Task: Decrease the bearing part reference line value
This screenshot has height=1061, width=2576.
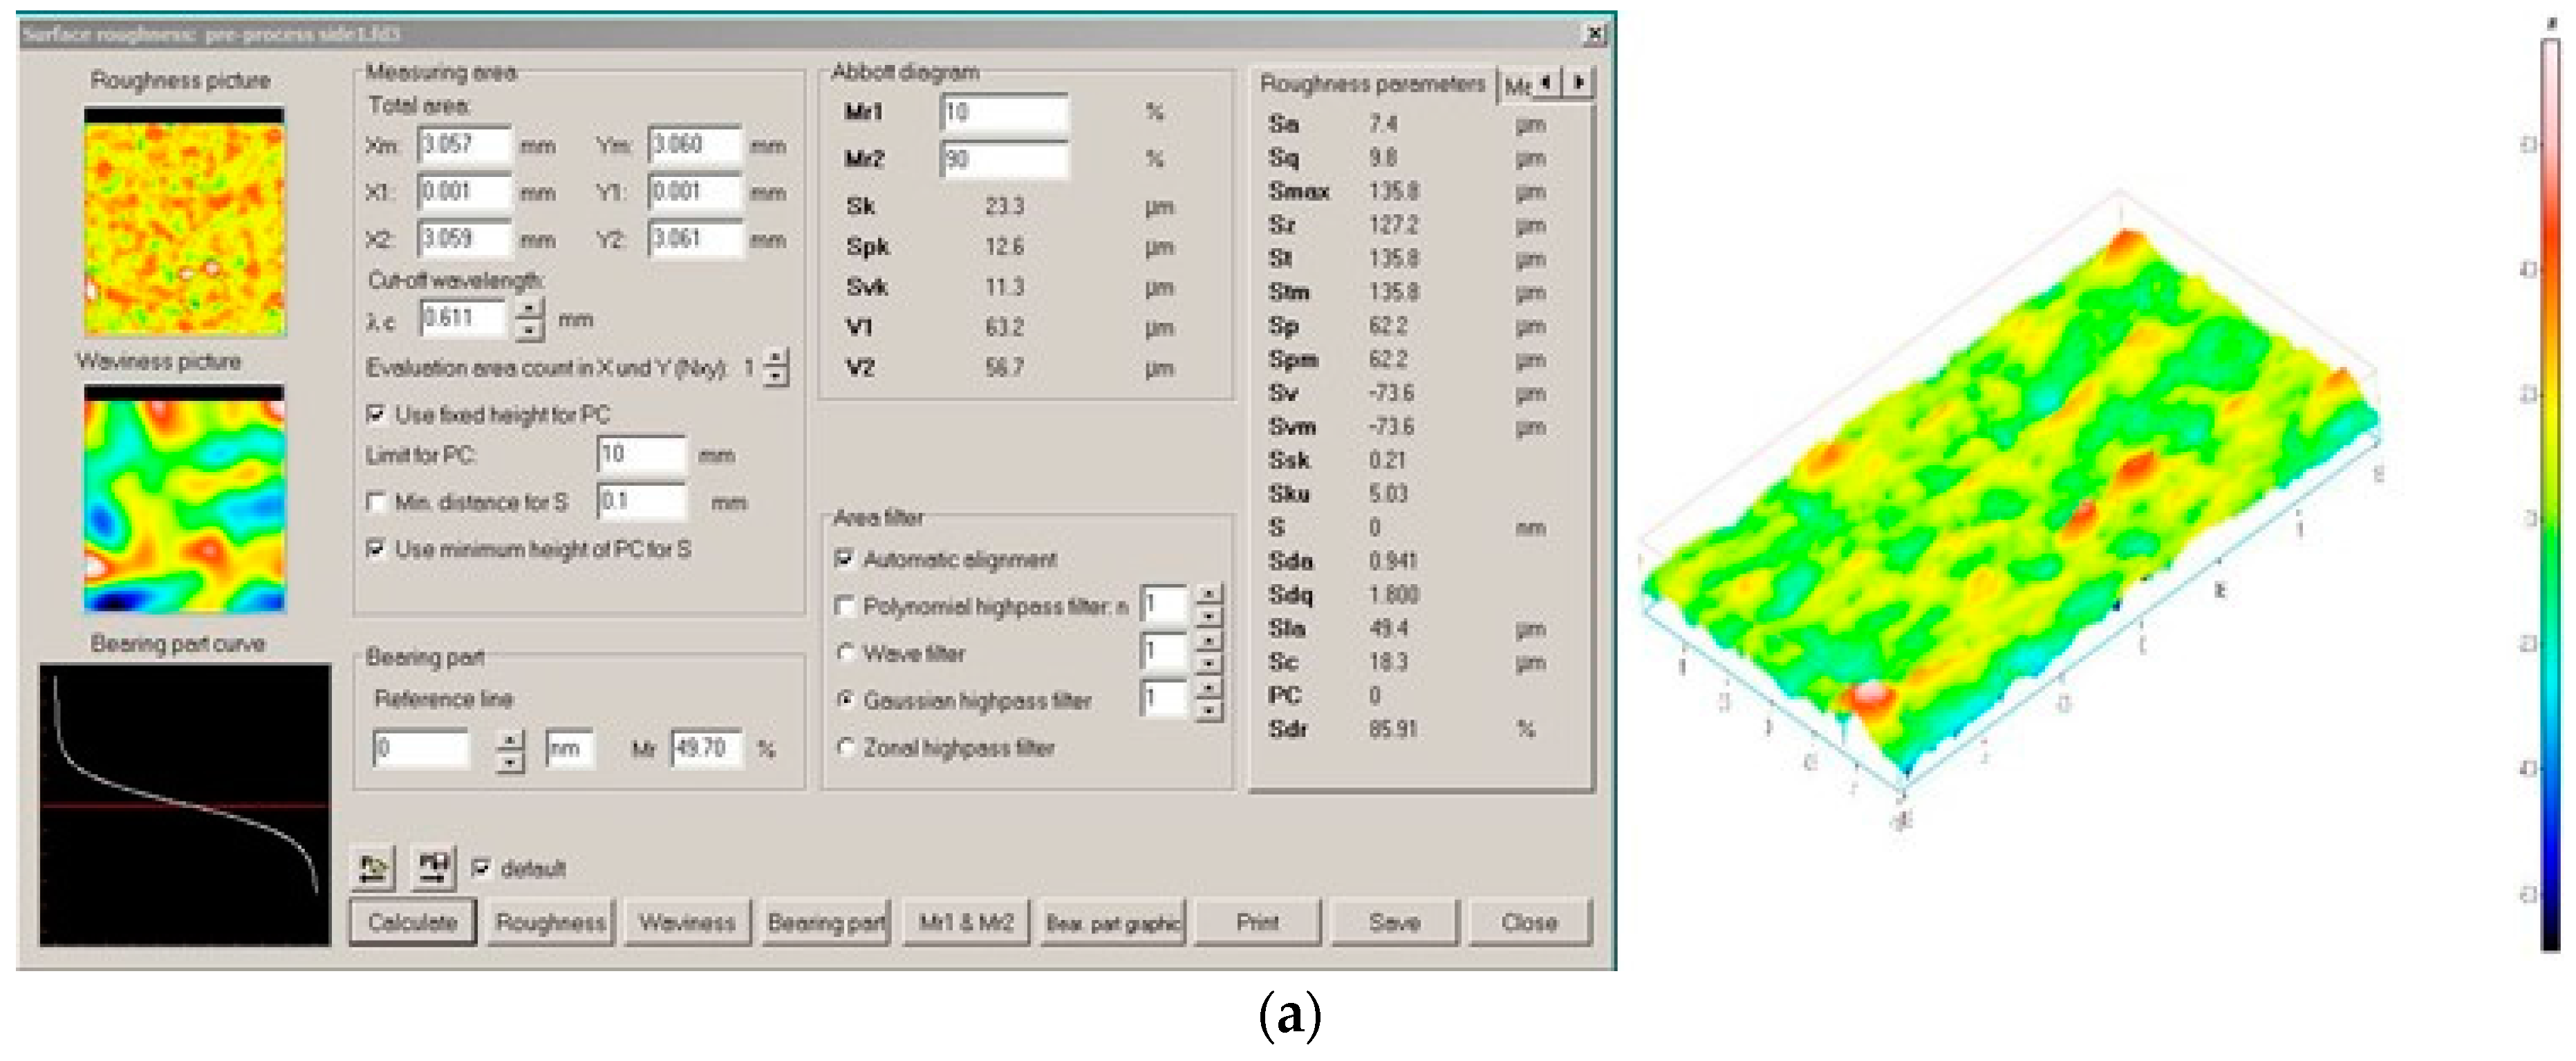Action: tap(510, 761)
